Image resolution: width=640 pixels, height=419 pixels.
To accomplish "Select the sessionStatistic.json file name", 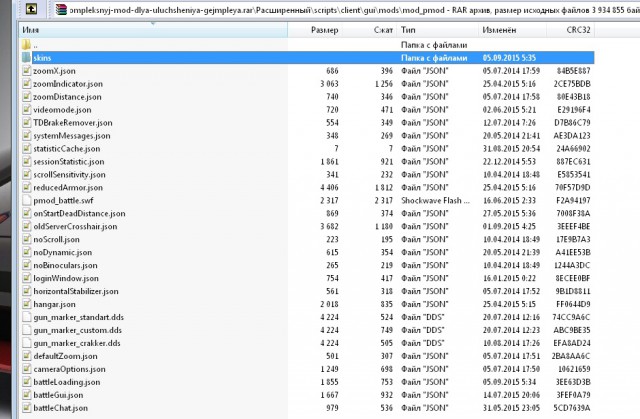I will coord(69,162).
